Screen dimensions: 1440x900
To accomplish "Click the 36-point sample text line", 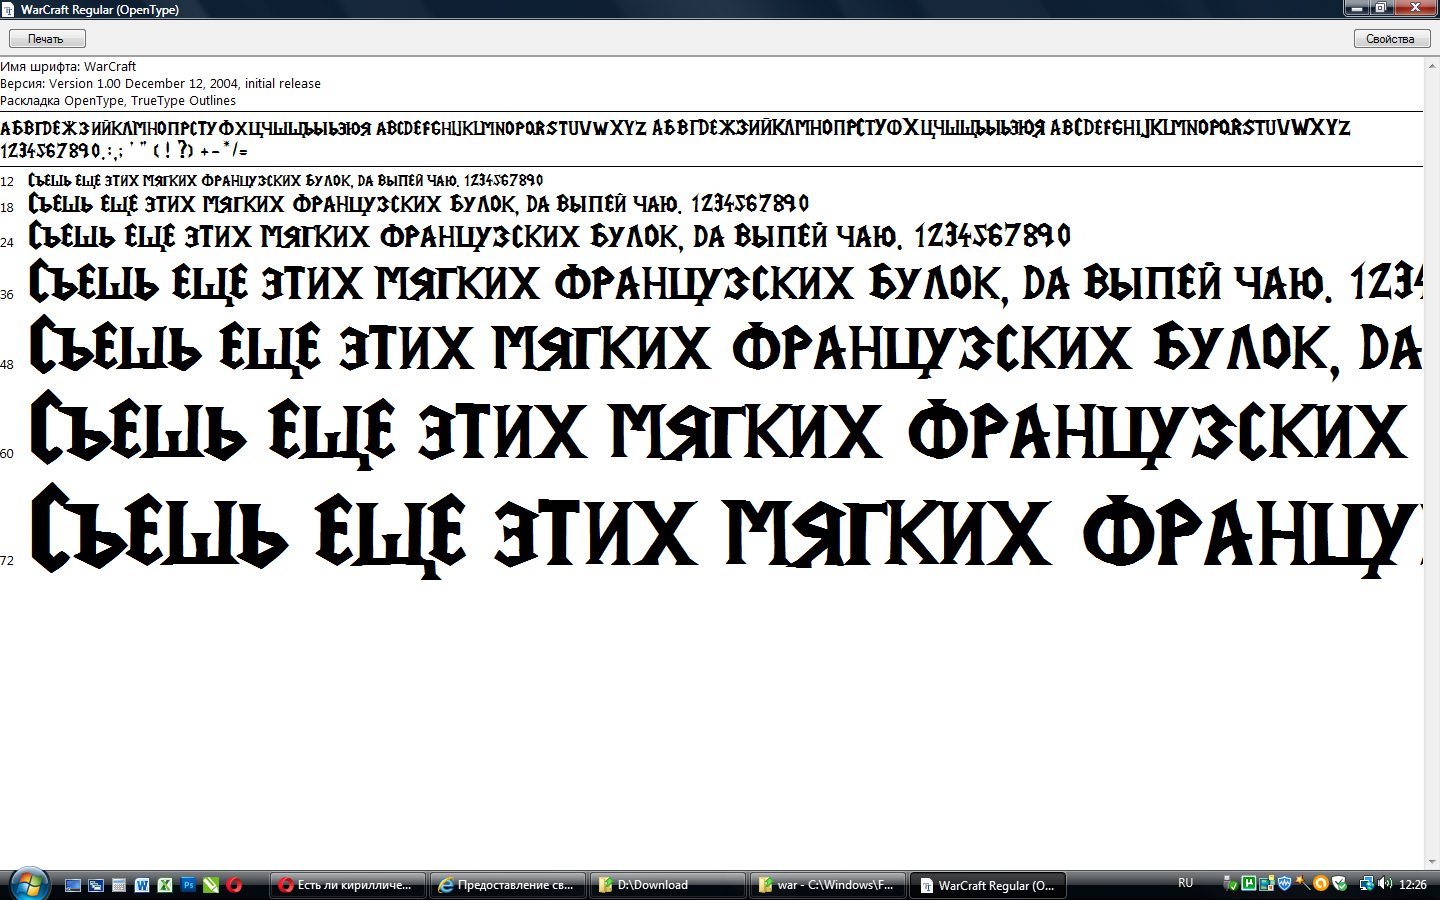I will tap(725, 282).
